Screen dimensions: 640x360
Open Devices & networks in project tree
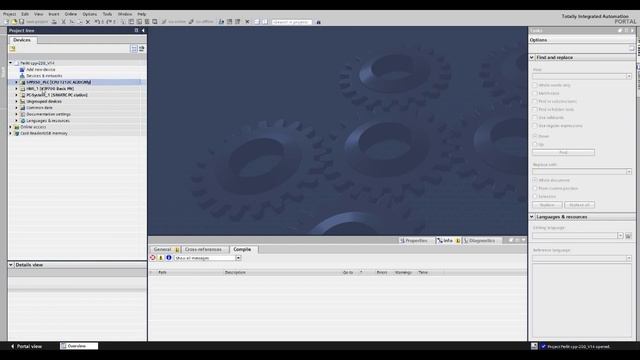(44, 76)
